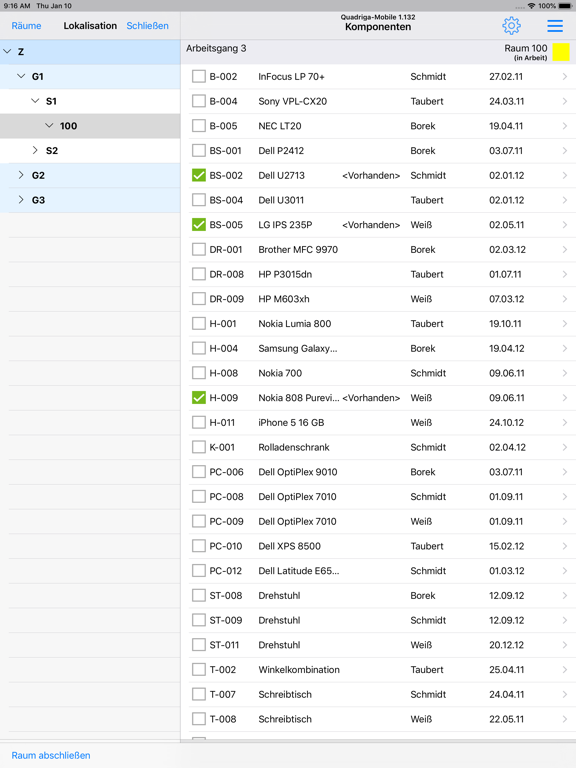Switch to the Räume tab
The height and width of the screenshot is (768, 576).
[x=26, y=26]
